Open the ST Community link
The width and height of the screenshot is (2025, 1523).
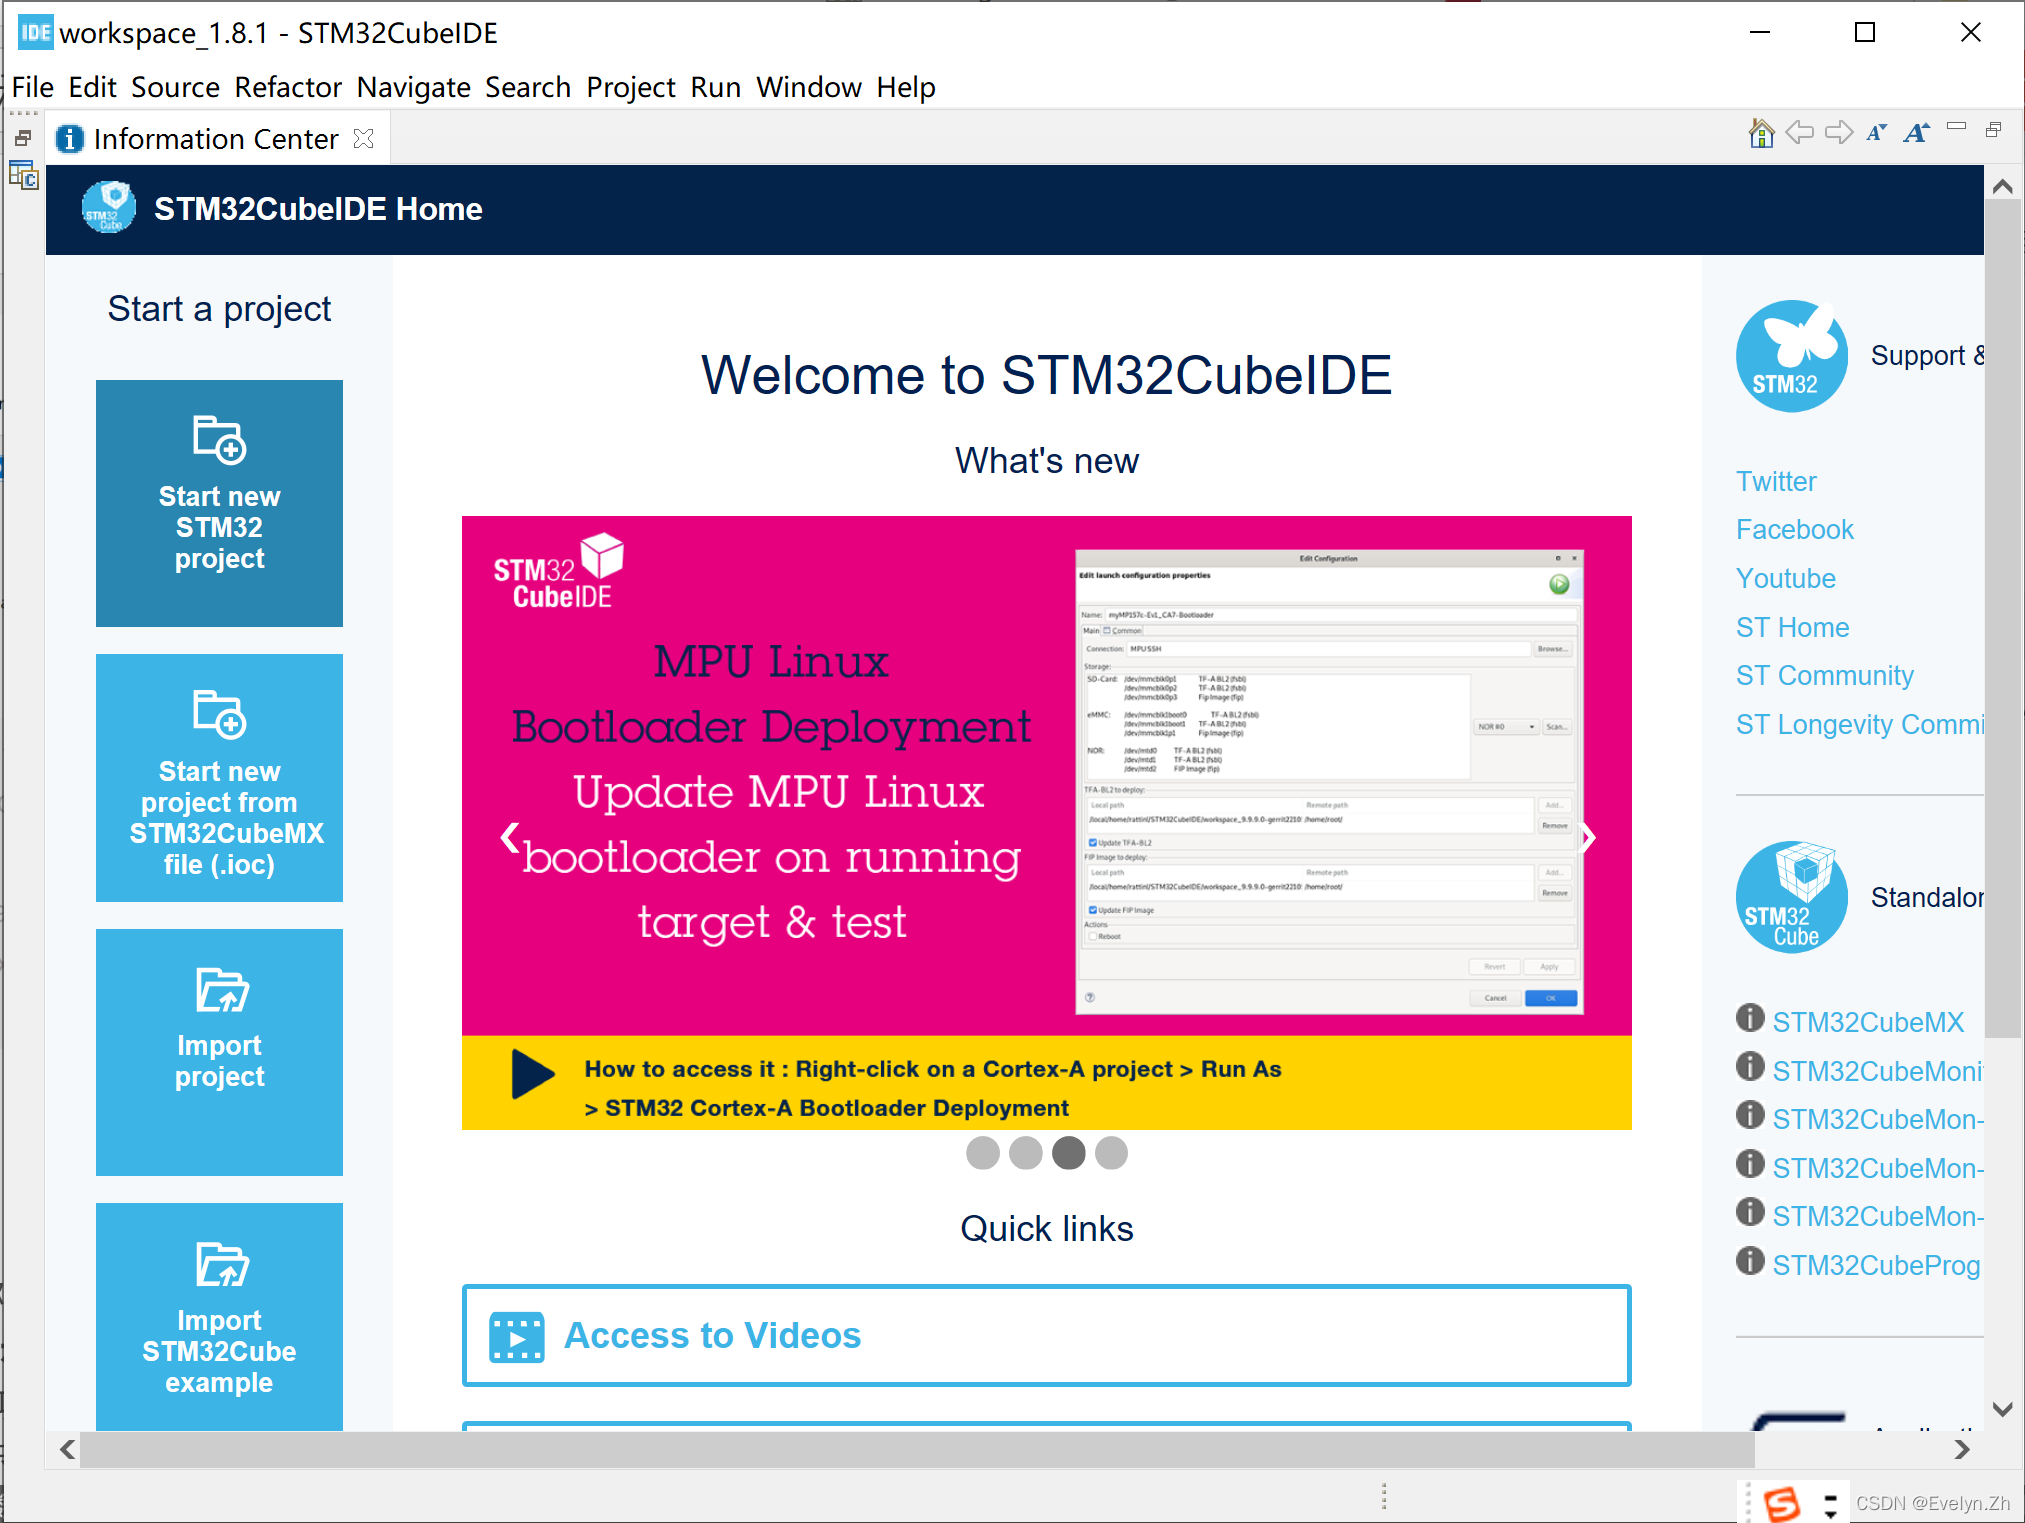pyautogui.click(x=1825, y=675)
